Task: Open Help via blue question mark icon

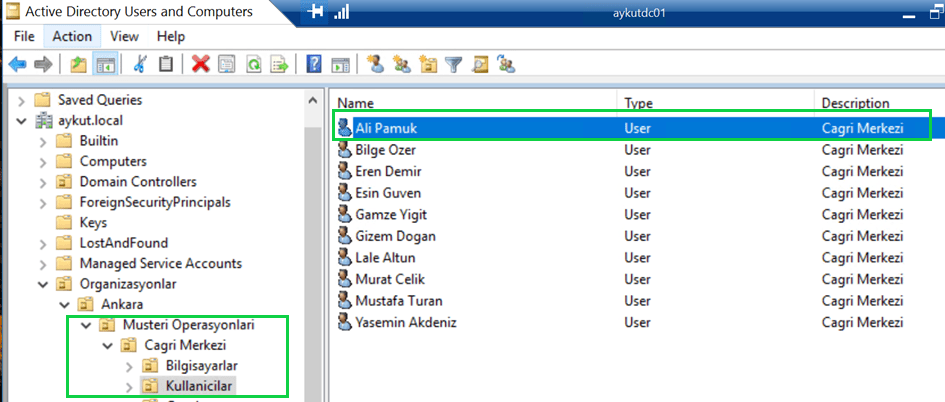Action: coord(313,64)
